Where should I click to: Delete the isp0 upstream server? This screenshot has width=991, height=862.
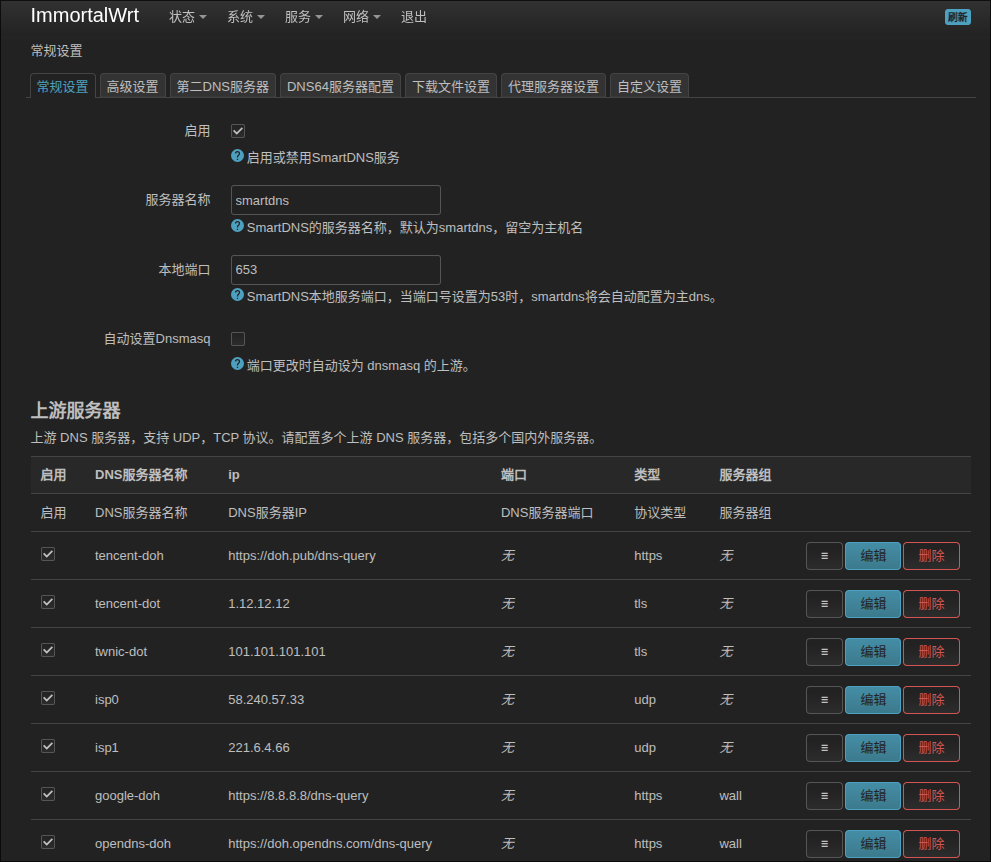tap(931, 700)
